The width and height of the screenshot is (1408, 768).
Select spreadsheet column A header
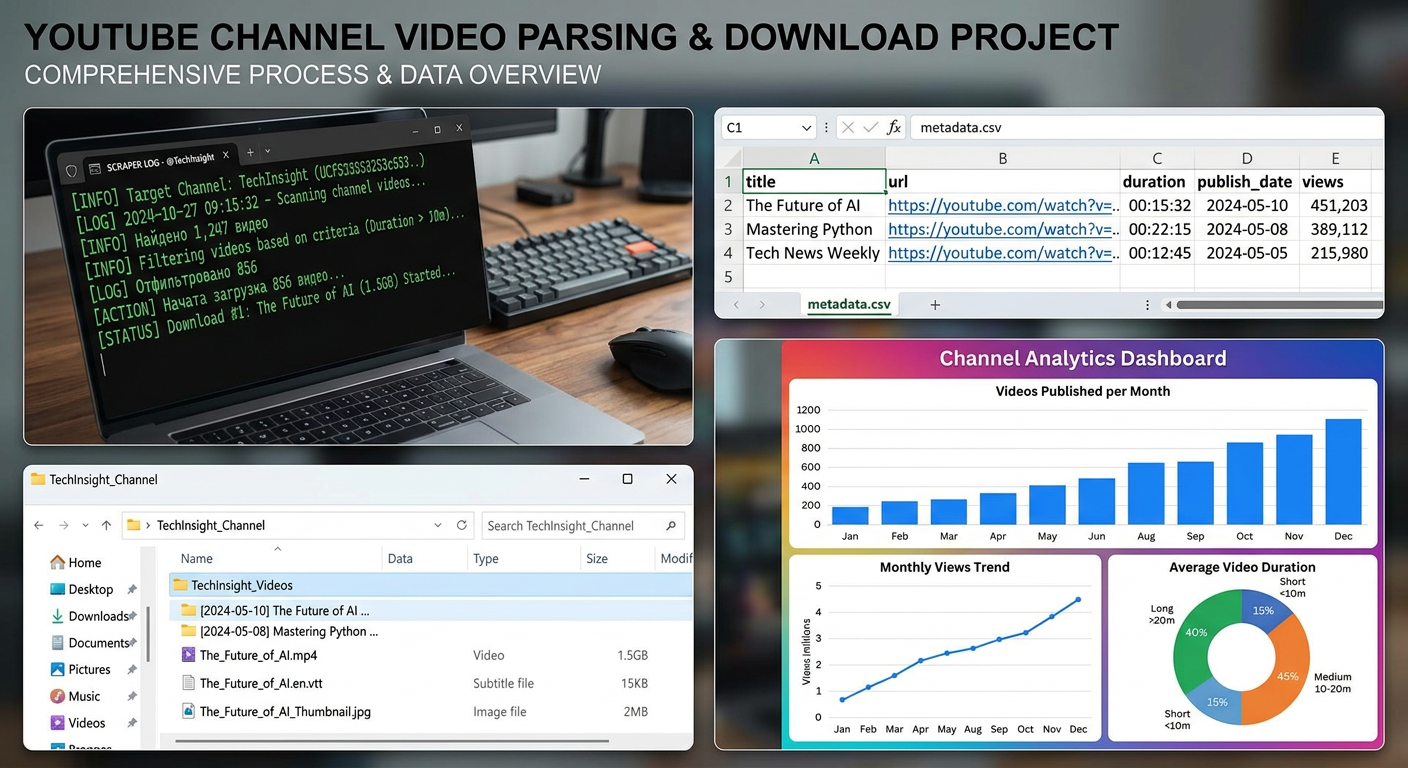click(814, 158)
